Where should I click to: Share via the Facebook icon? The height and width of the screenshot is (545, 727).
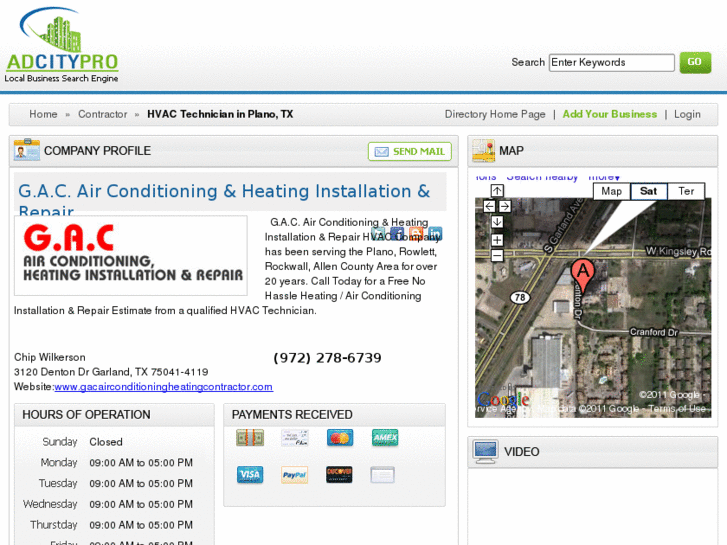(397, 233)
